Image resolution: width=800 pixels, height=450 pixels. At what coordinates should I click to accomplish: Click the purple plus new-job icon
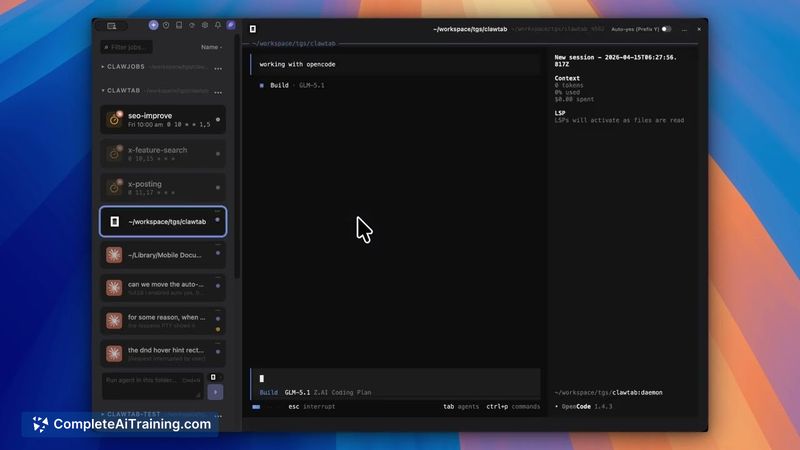[x=153, y=25]
